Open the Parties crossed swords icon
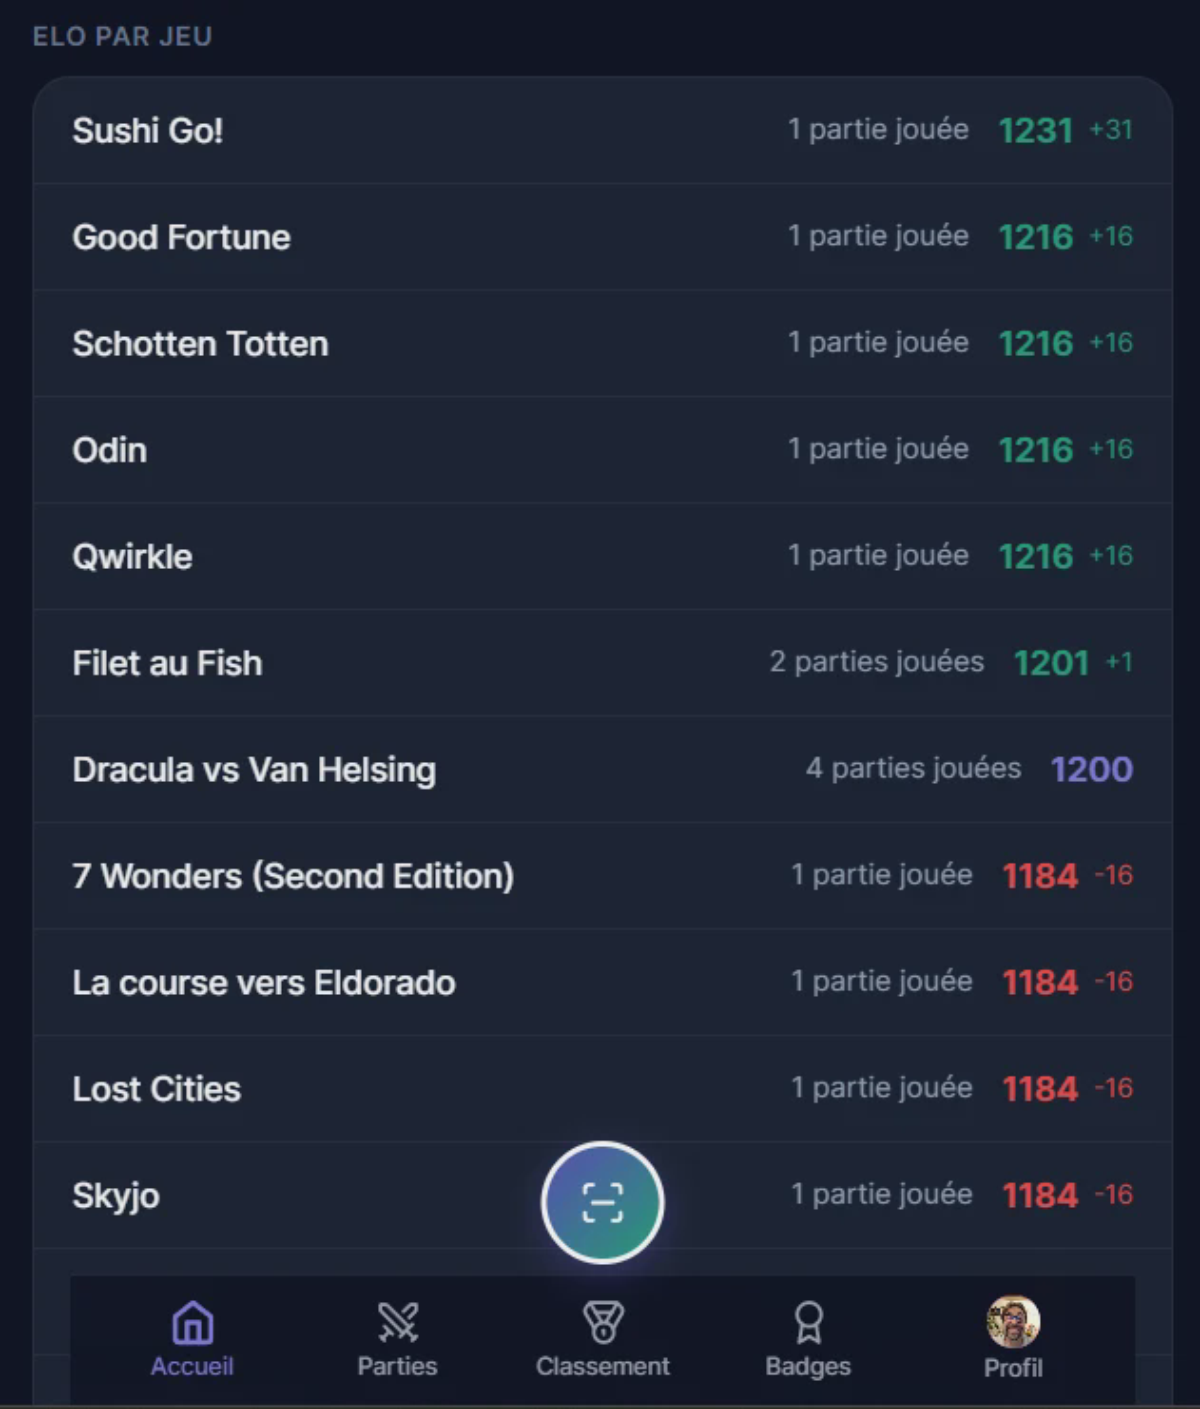 click(398, 1322)
